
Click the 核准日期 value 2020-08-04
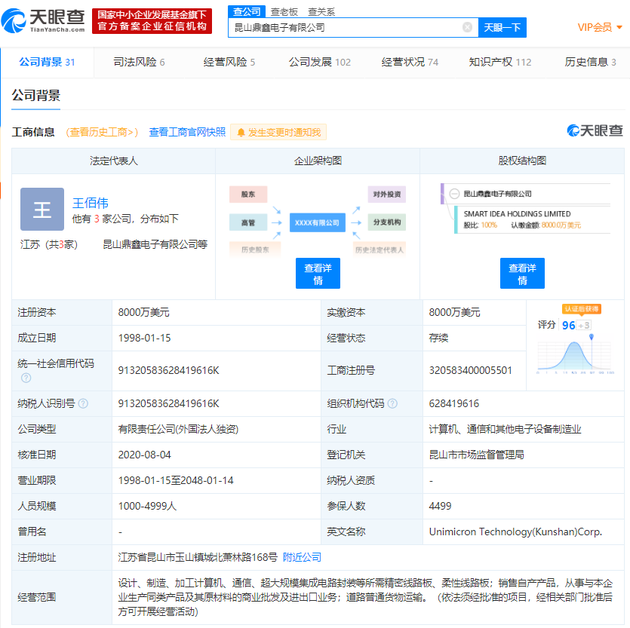click(x=144, y=455)
